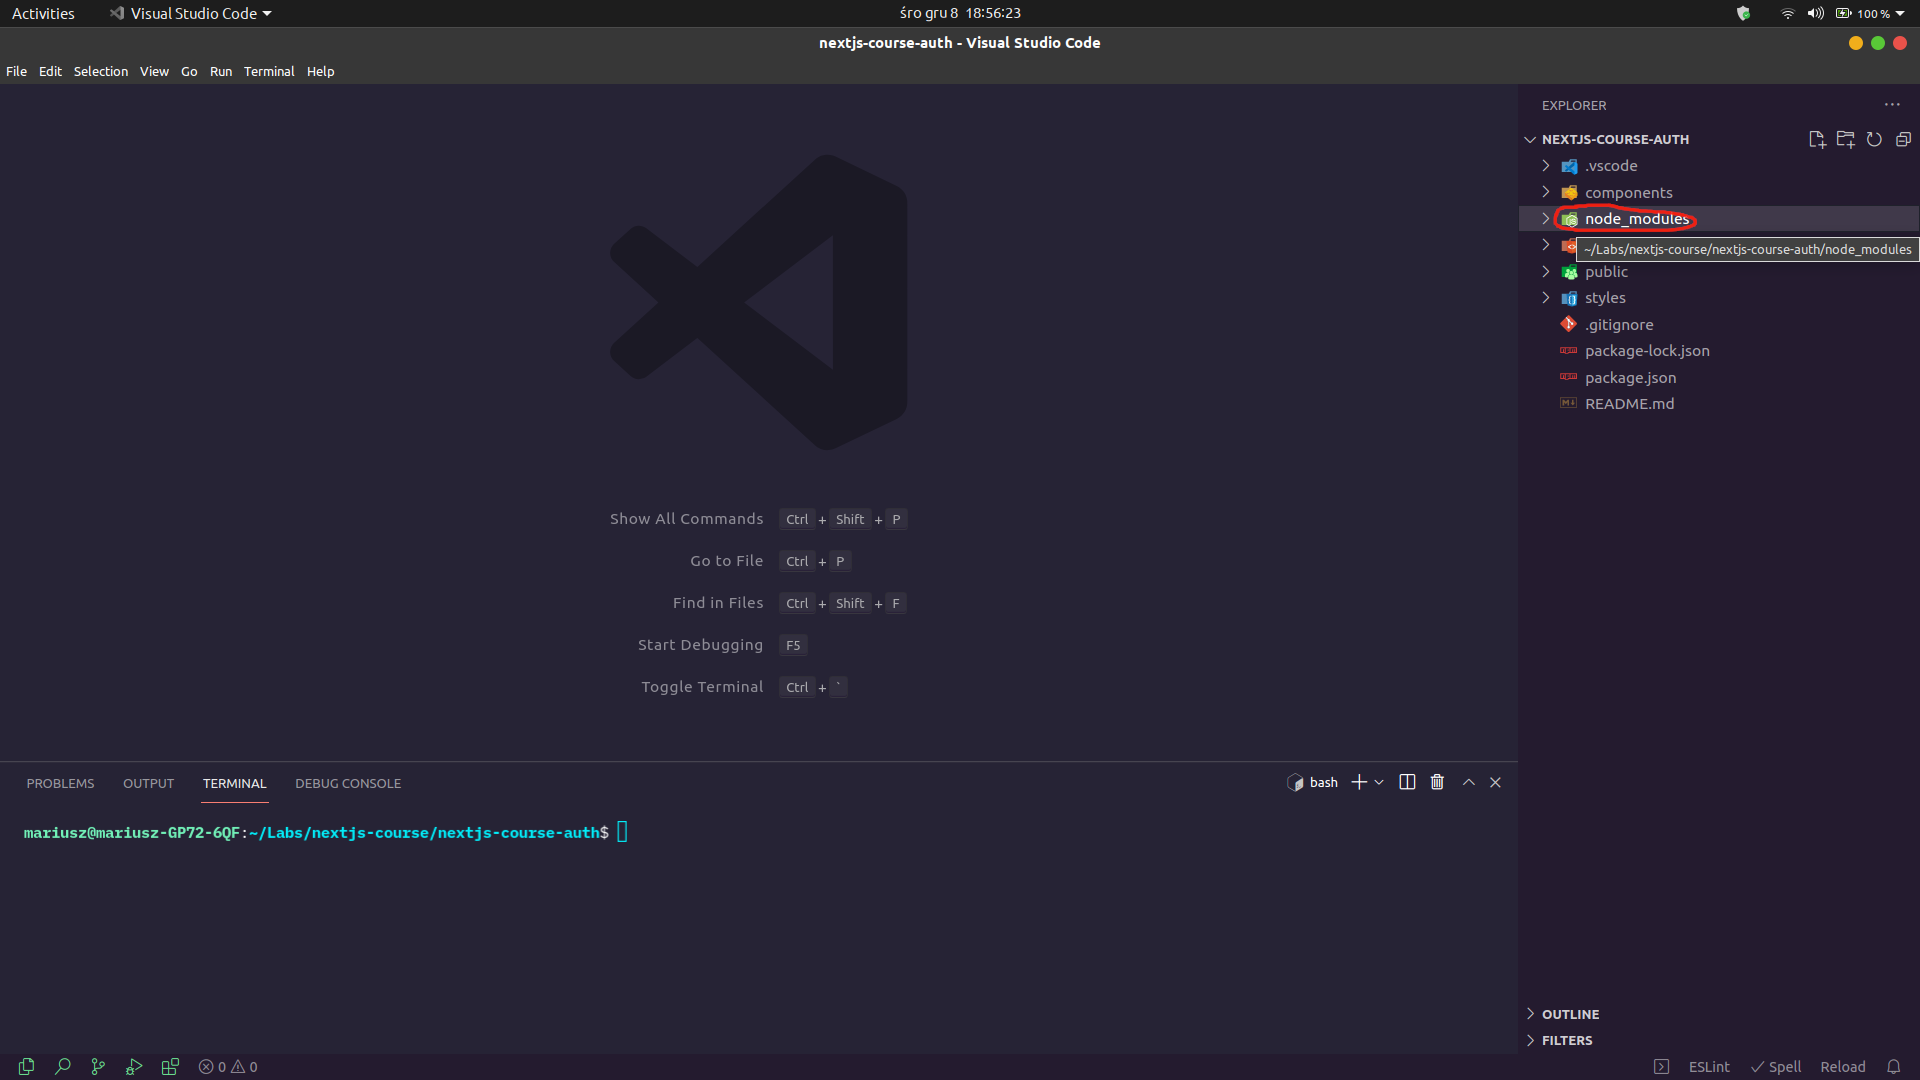This screenshot has width=1920, height=1080.
Task: Open Extensions view via blocks icon
Action: click(x=170, y=1067)
